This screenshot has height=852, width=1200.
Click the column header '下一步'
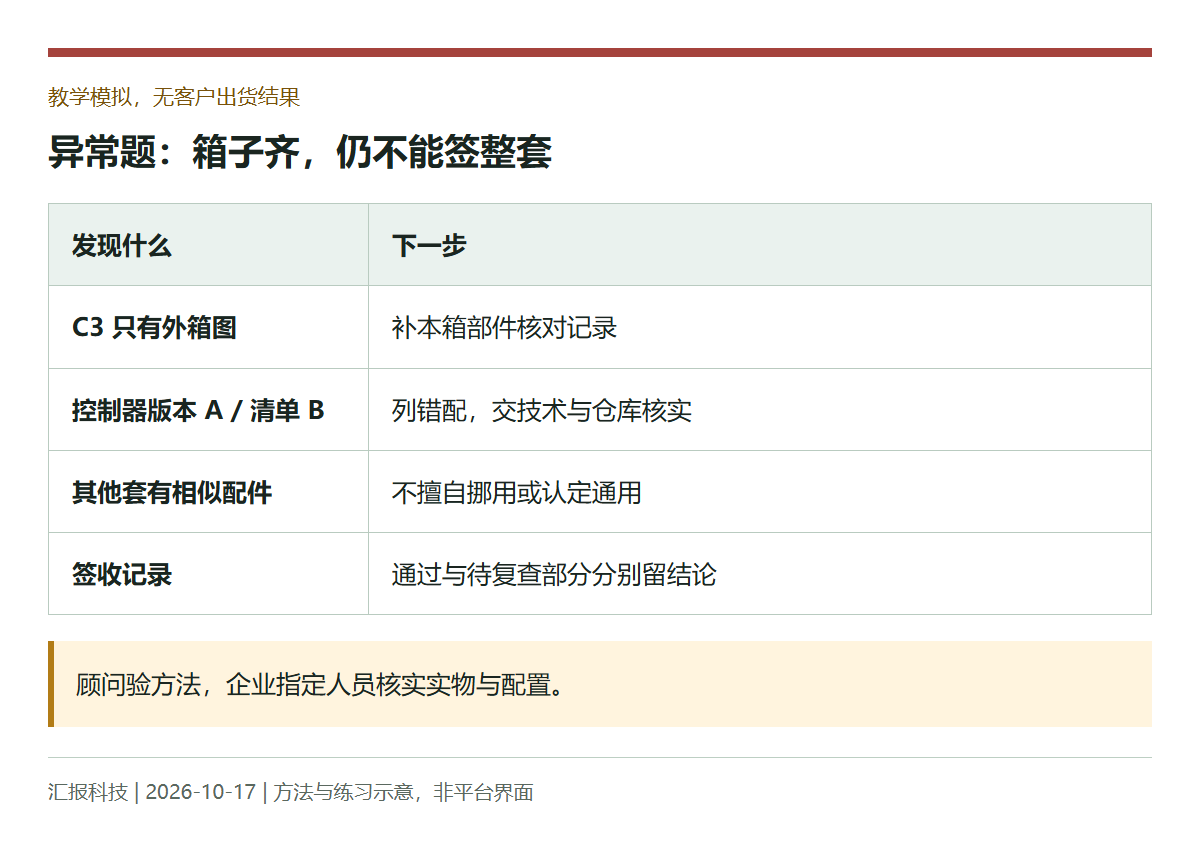coord(759,245)
